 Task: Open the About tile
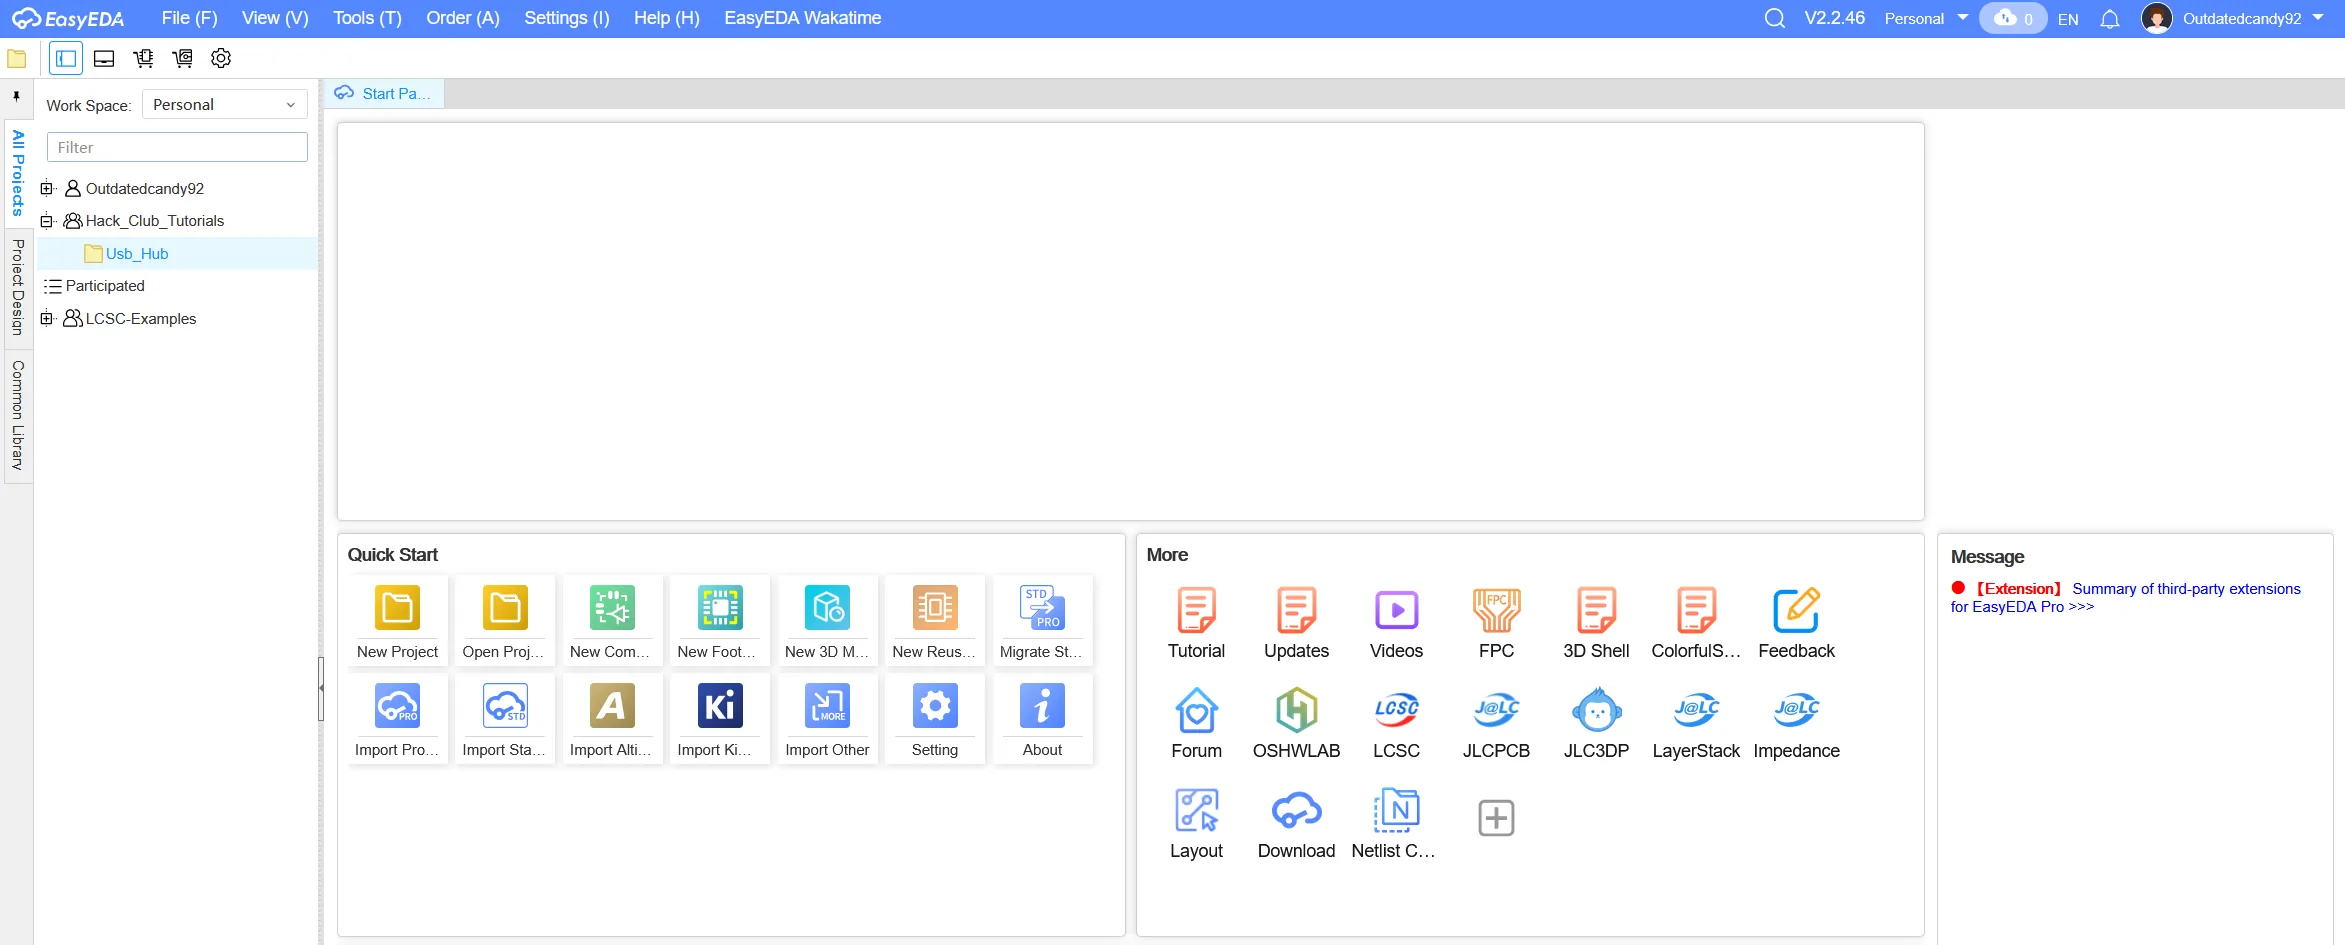pos(1042,718)
